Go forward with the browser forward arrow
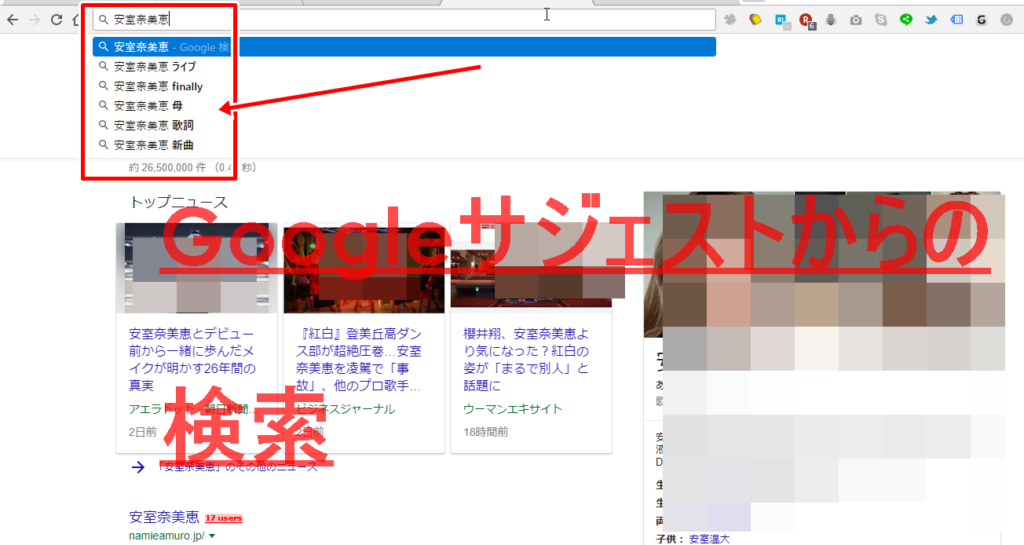Screen dimensions: 1024x545 (x=35, y=20)
